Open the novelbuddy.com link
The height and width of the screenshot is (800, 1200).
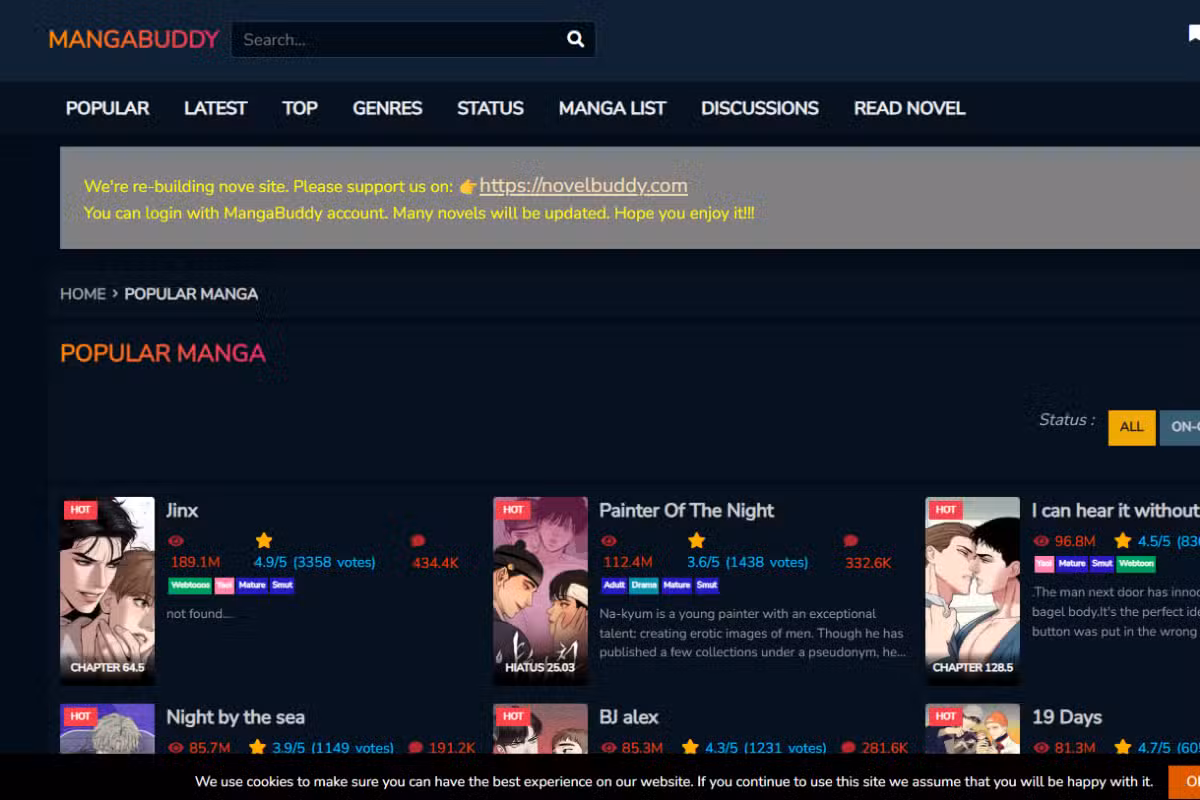[x=583, y=186]
